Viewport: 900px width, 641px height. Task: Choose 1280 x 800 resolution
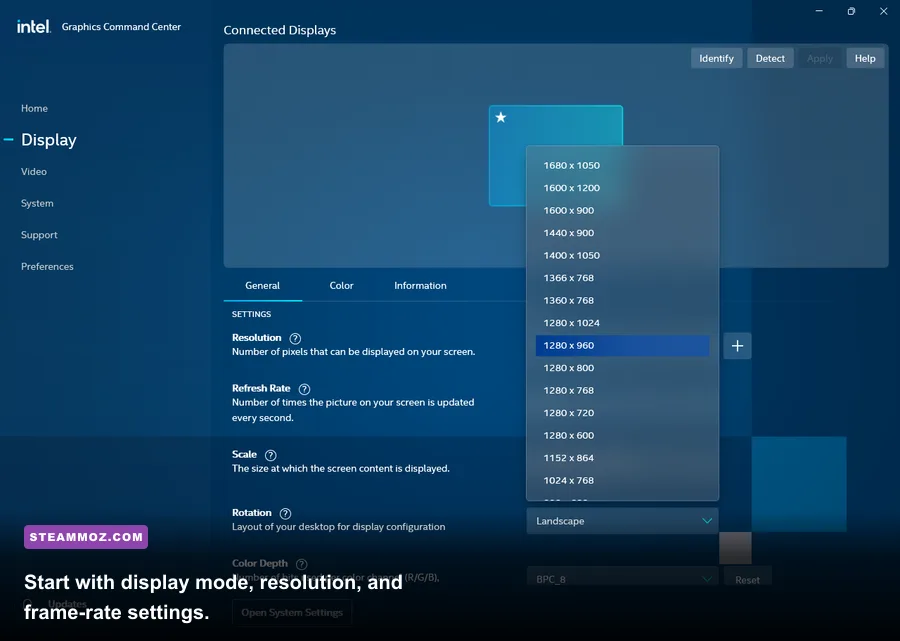[622, 368]
